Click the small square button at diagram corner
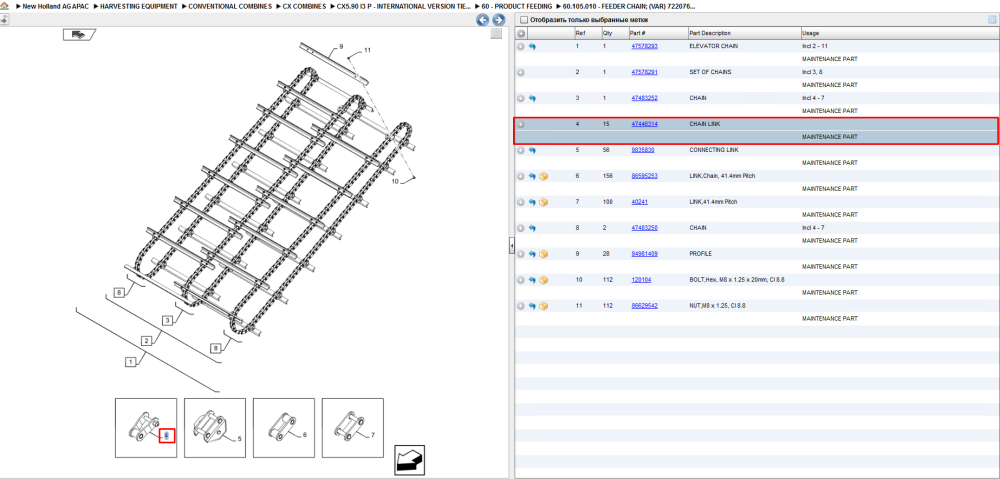 (x=496, y=34)
